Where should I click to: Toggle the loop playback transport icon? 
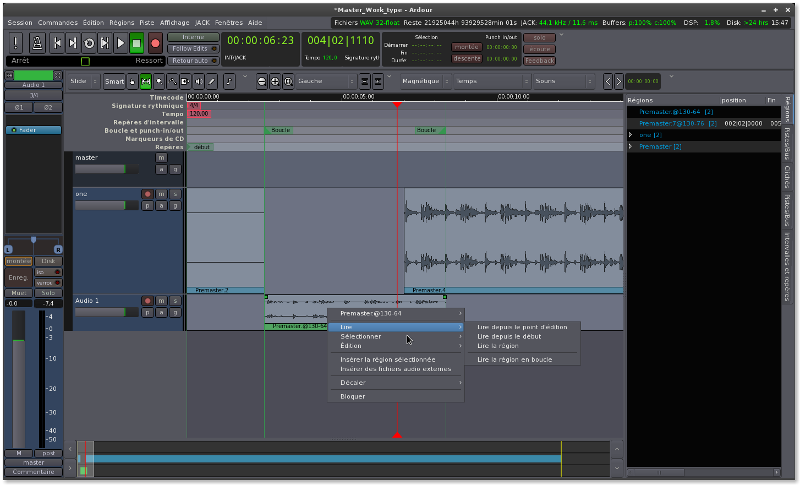click(89, 43)
